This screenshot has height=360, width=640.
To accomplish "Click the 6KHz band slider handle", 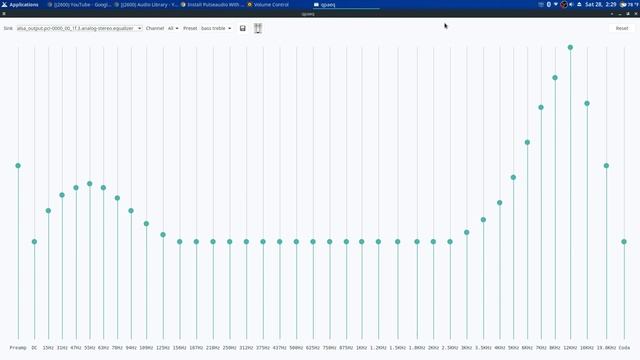I will pos(527,142).
